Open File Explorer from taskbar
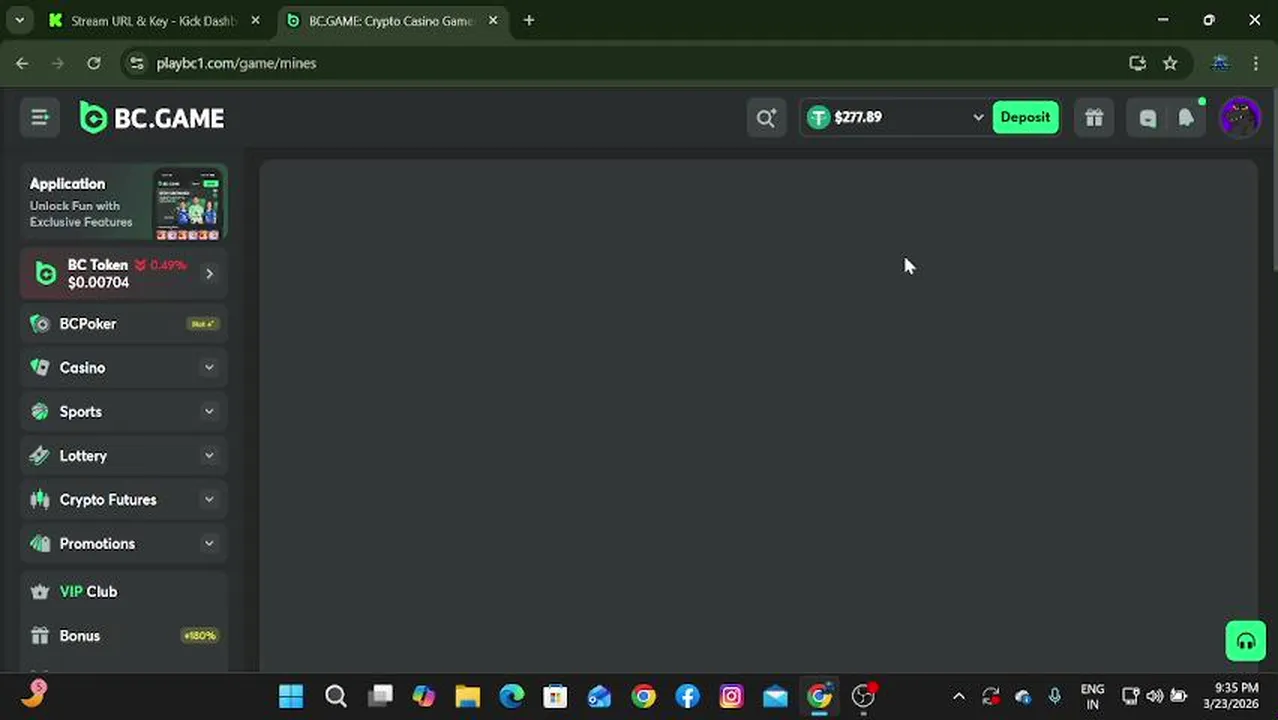The height and width of the screenshot is (720, 1278). [468, 696]
